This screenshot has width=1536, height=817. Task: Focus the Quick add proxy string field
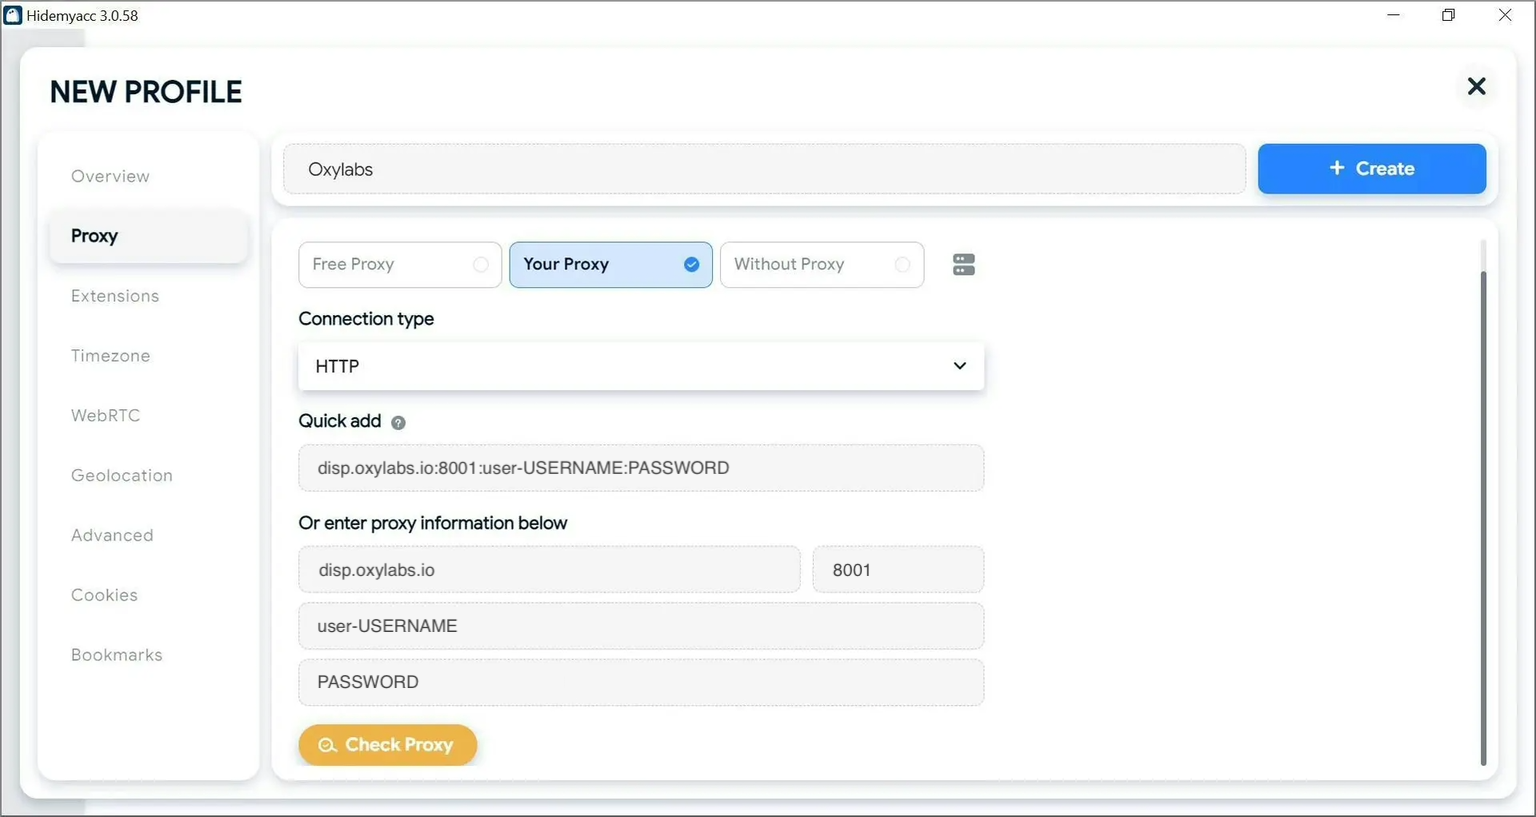click(x=640, y=468)
